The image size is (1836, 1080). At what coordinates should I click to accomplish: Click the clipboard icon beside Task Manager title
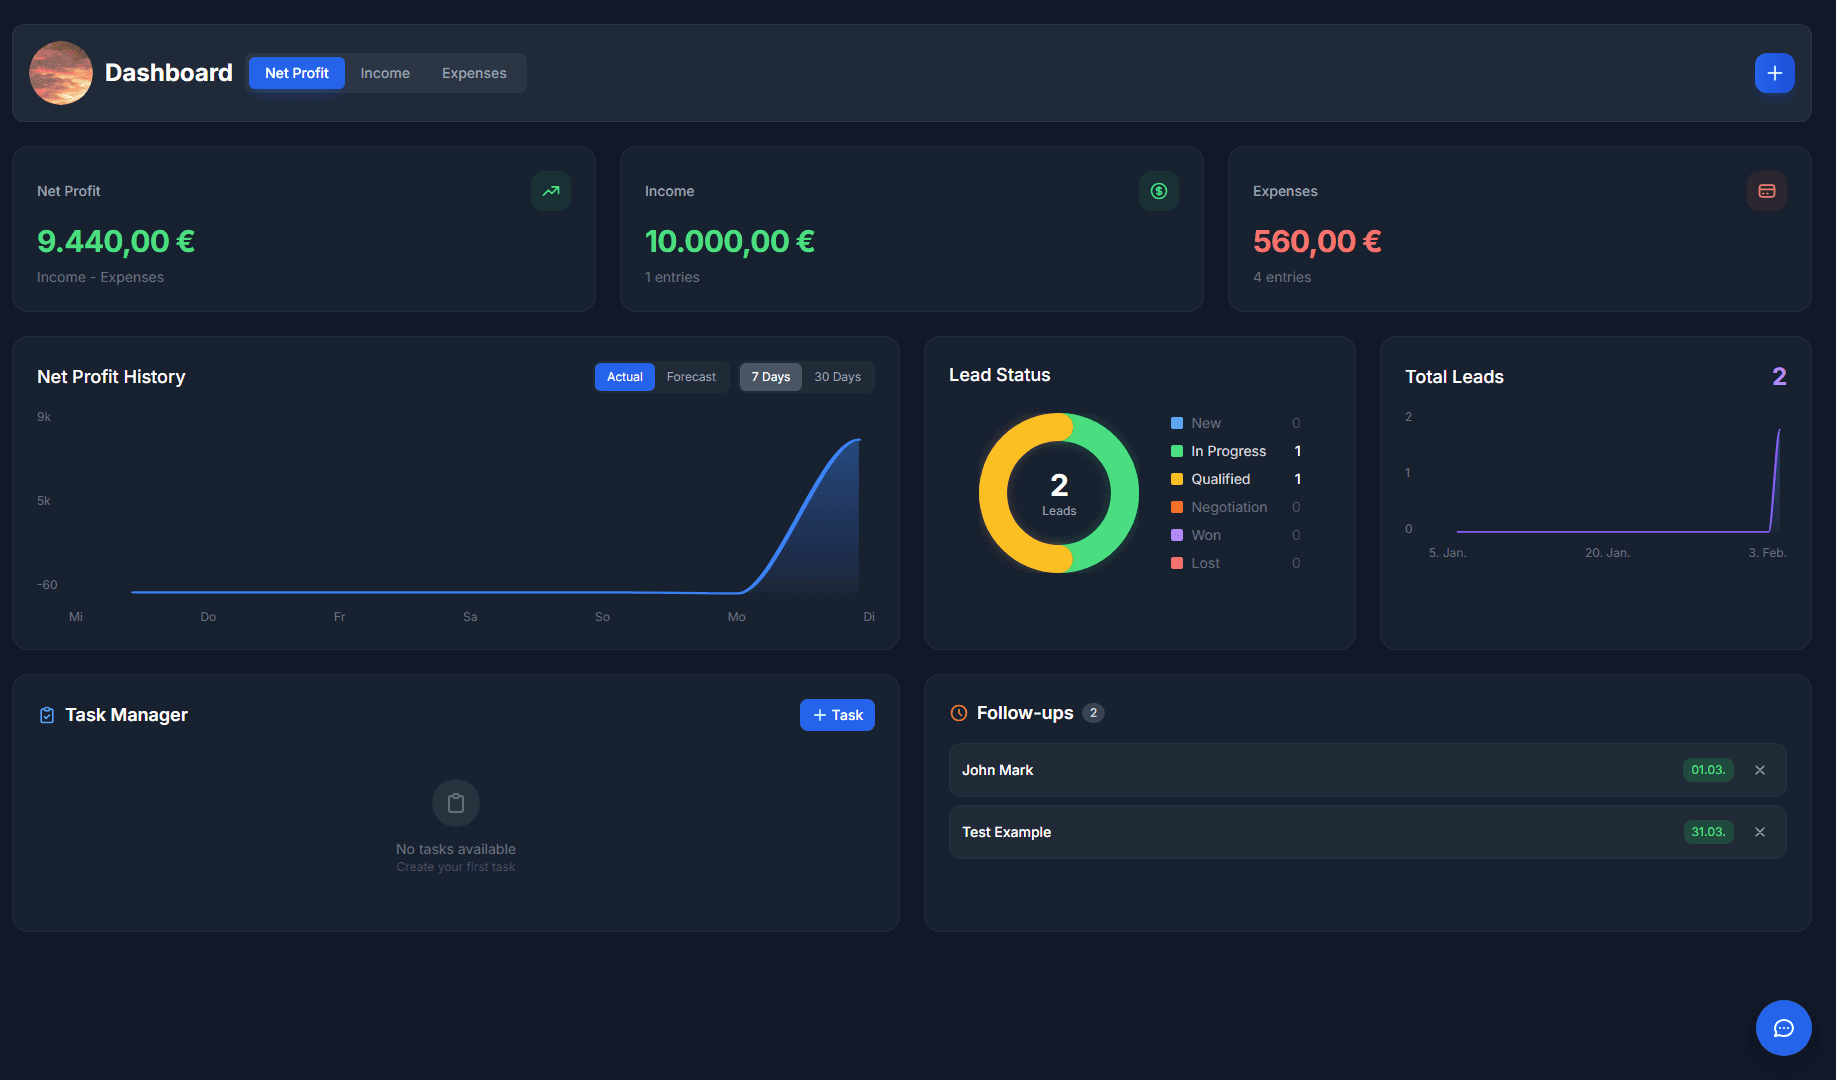coord(47,714)
